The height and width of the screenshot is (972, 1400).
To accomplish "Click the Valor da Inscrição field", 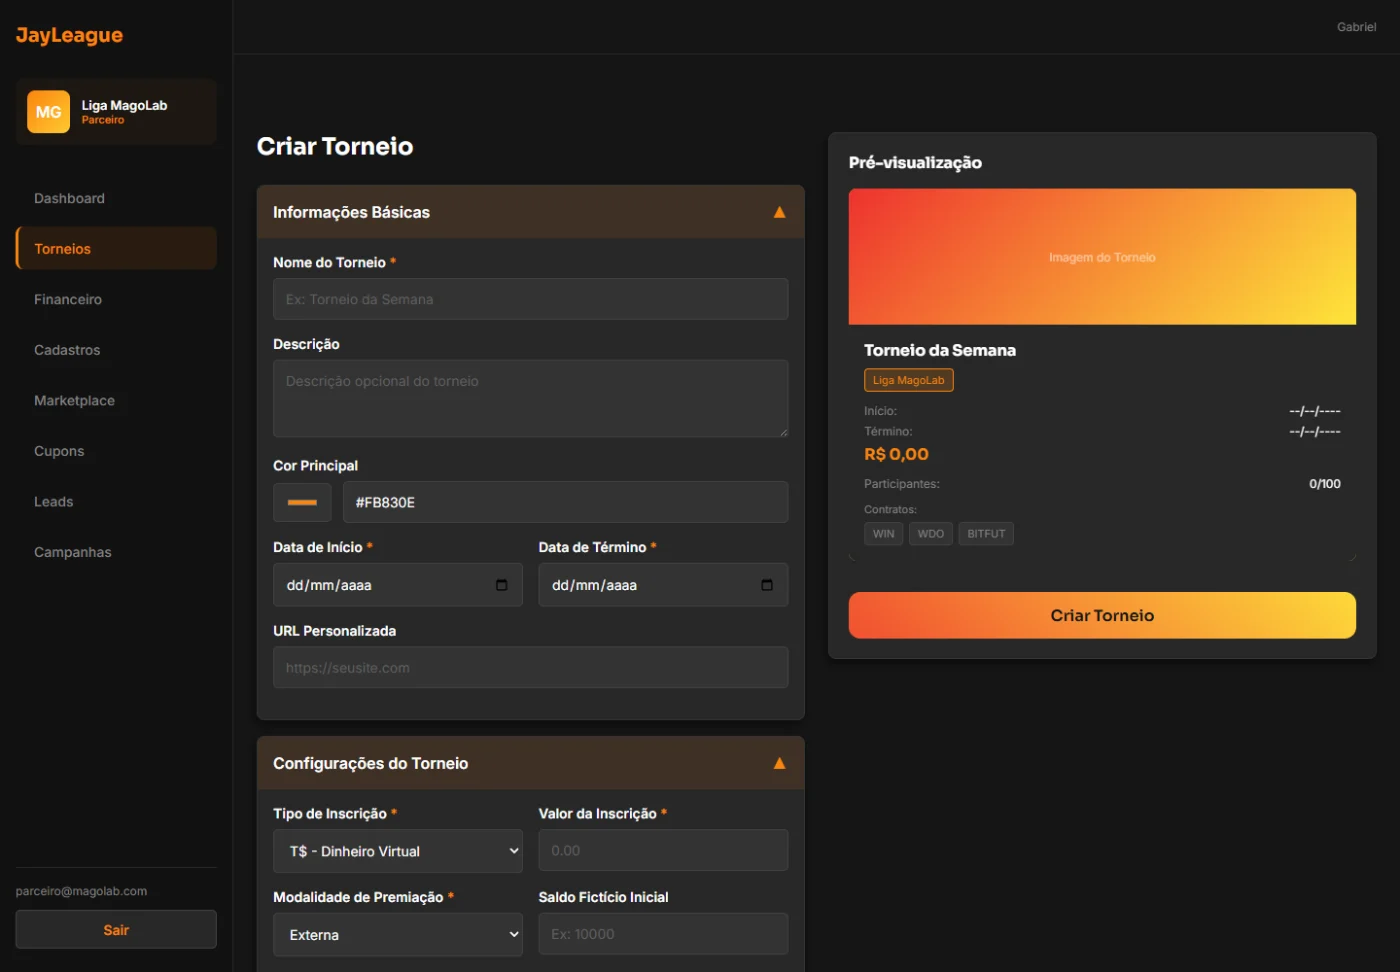I will 663,850.
